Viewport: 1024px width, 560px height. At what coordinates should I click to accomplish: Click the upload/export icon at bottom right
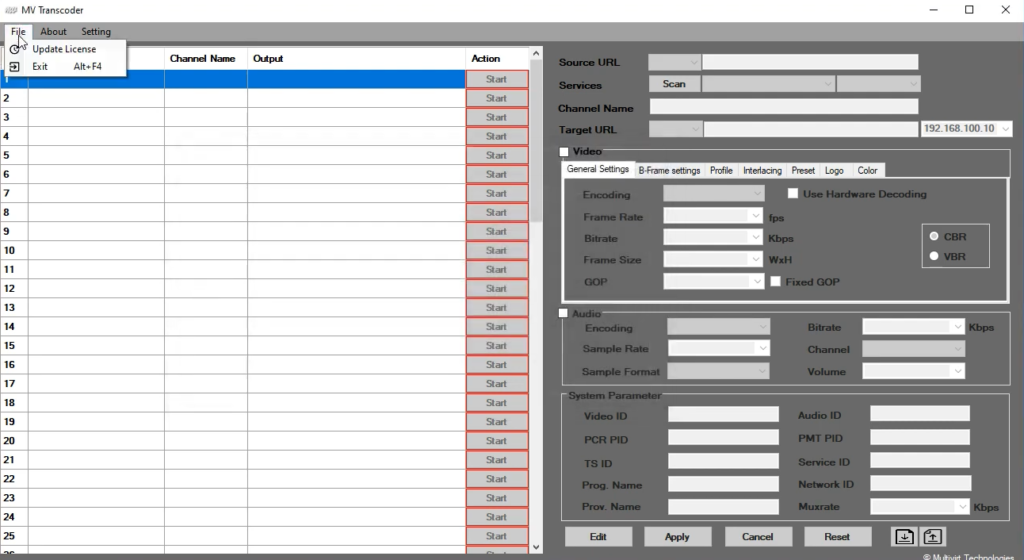(x=932, y=536)
